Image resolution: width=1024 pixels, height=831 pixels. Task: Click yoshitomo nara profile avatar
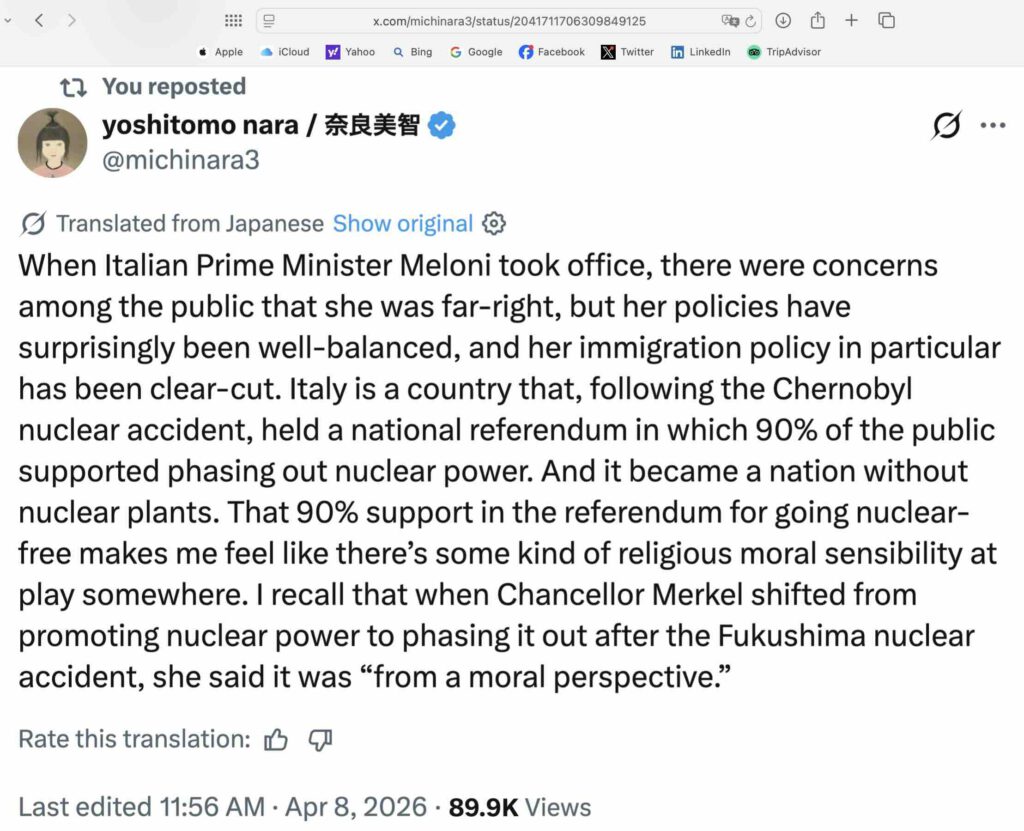(x=52, y=142)
